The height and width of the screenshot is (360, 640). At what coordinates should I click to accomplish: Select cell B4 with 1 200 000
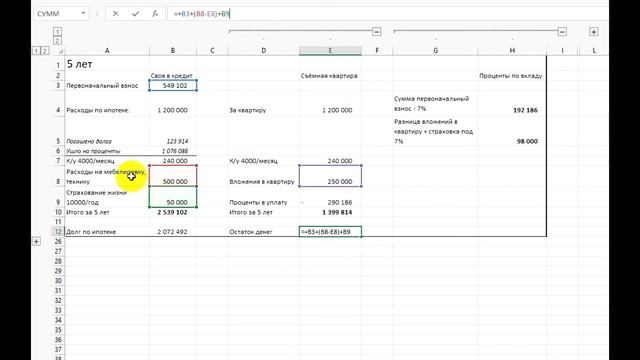[x=173, y=103]
